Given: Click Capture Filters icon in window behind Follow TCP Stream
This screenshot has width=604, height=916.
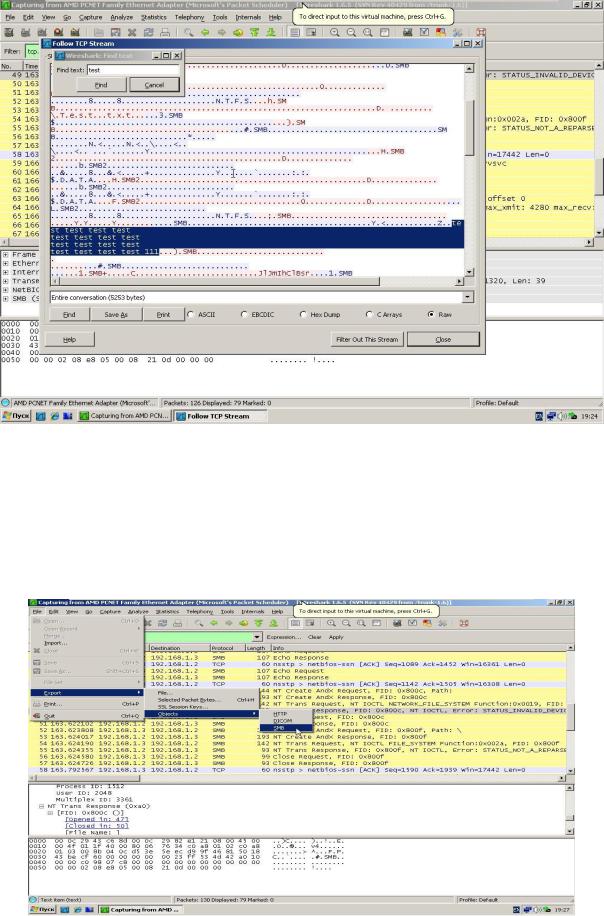Looking at the screenshot, I should coord(408,32).
